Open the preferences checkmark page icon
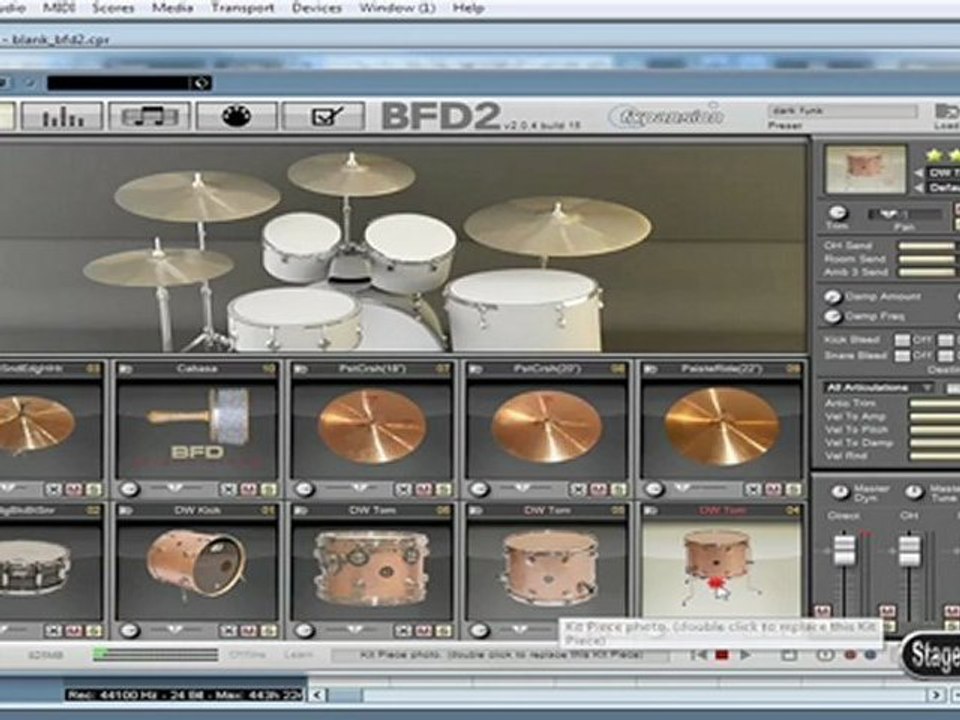 coord(324,116)
